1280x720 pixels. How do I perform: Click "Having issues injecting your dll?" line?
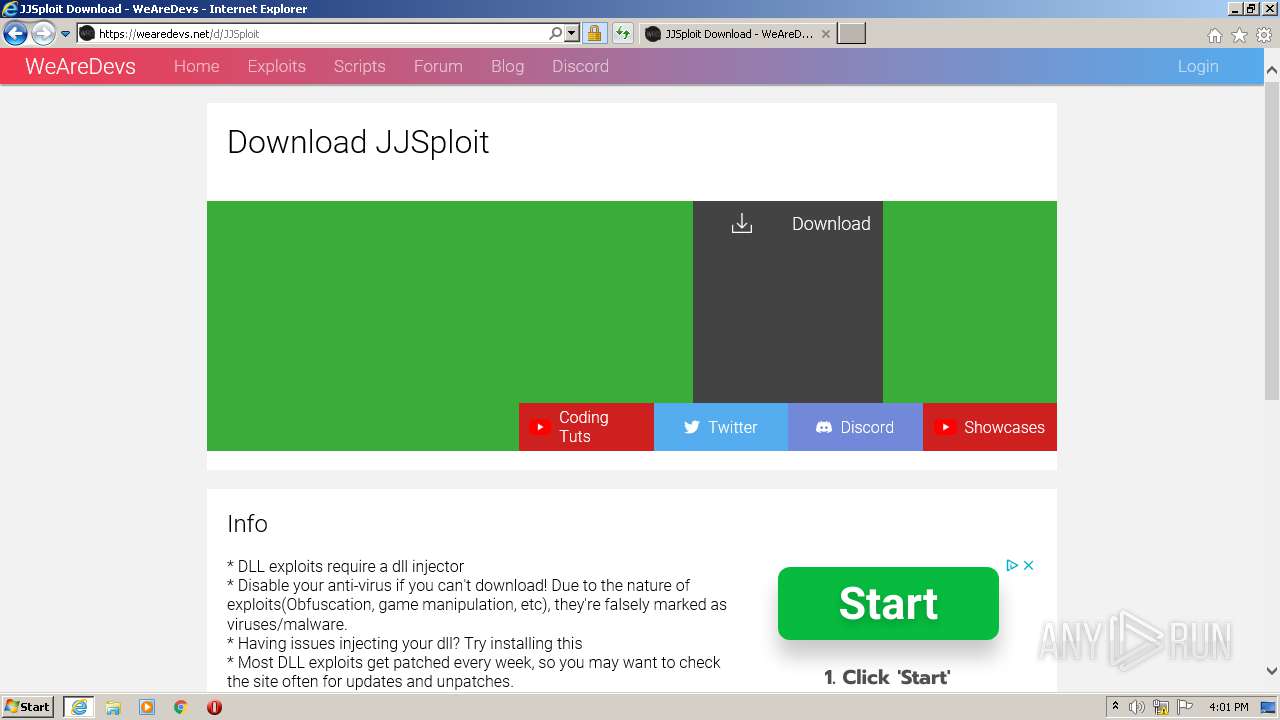coord(405,643)
